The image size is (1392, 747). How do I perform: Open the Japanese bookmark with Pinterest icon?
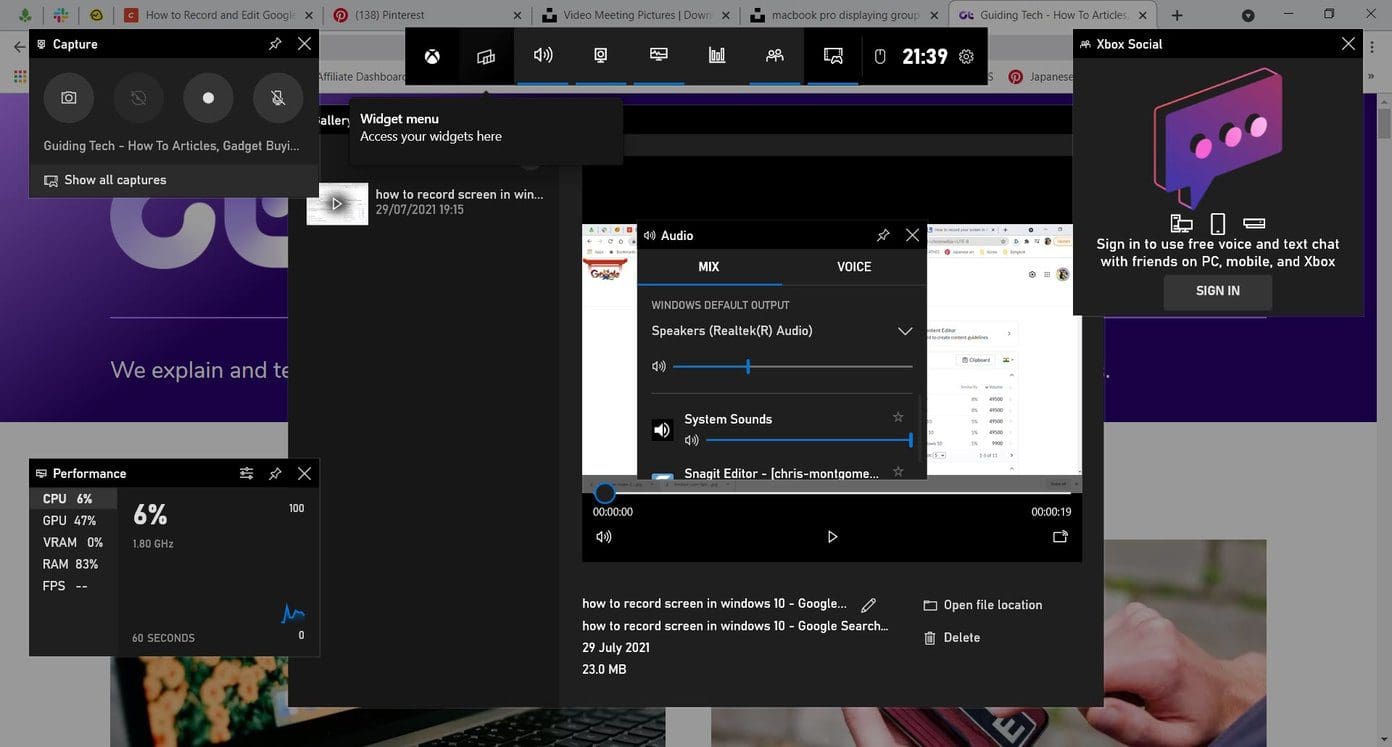click(1041, 77)
